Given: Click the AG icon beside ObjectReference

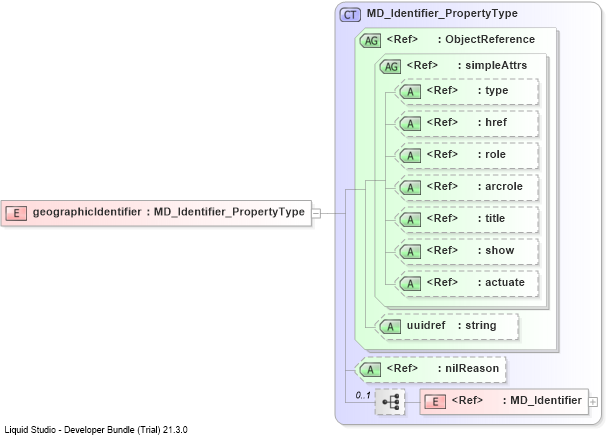Looking at the screenshot, I should (x=371, y=41).
